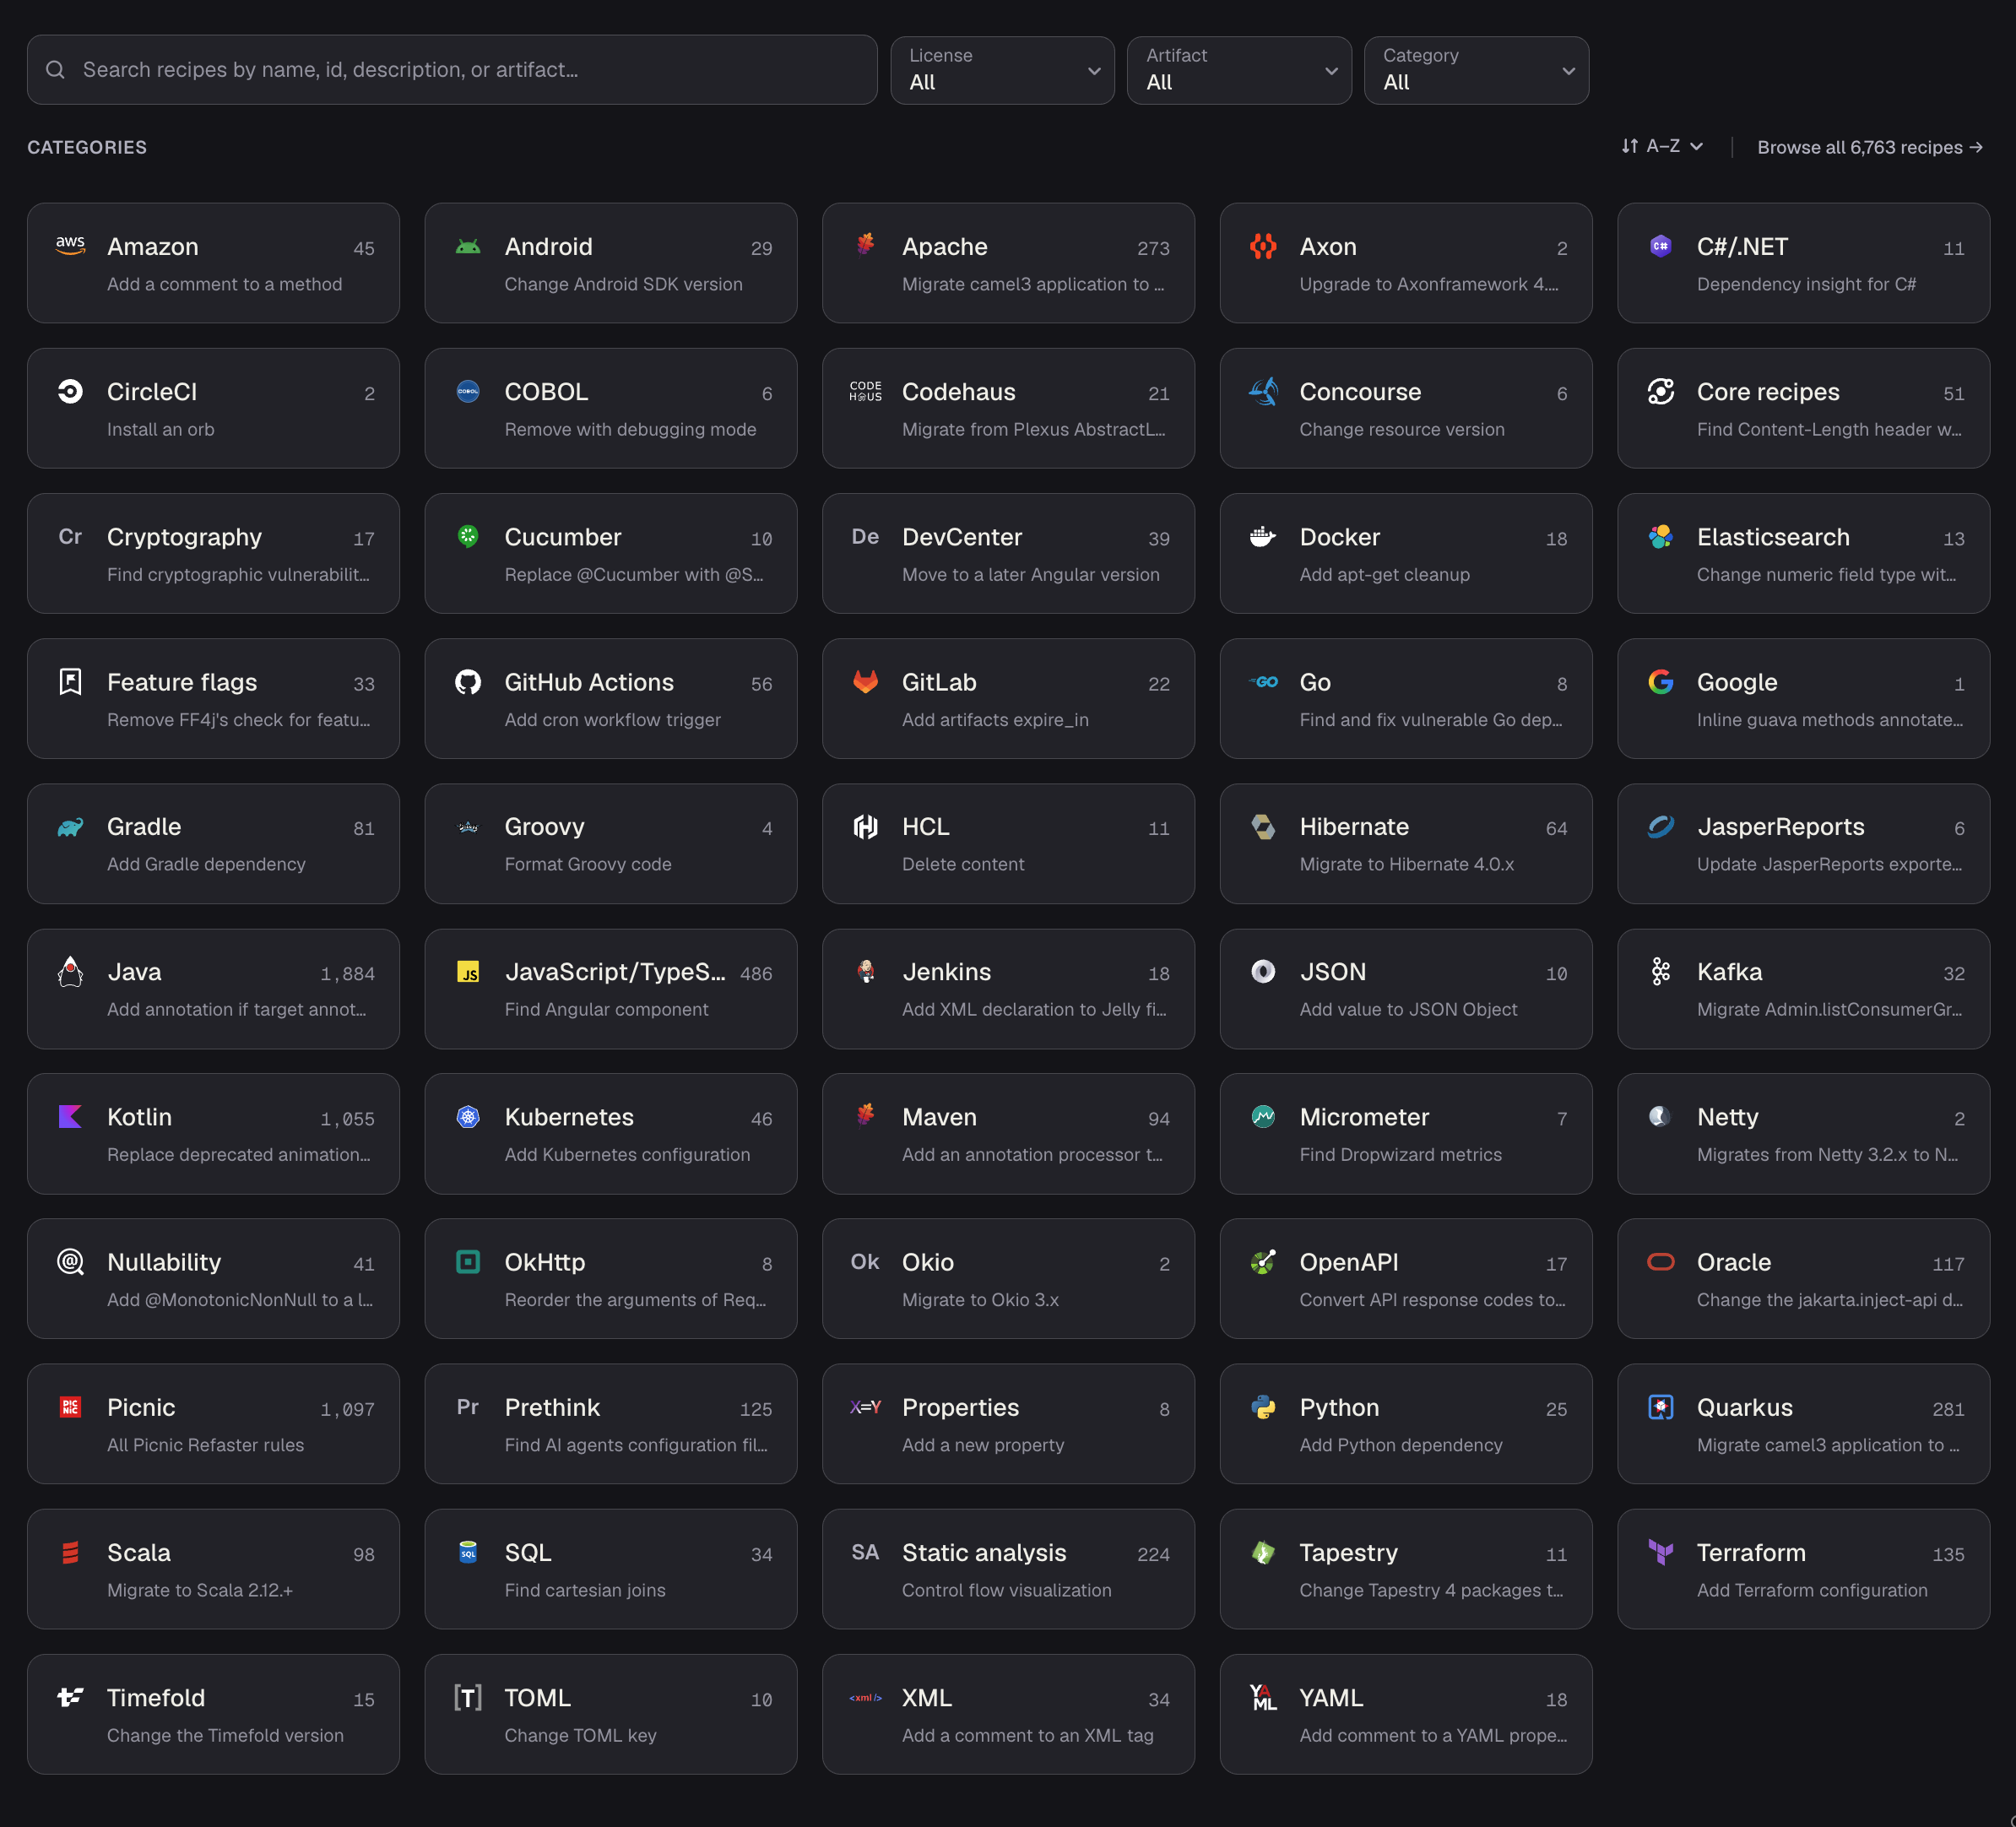Viewport: 2016px width, 1827px height.
Task: Click the CircleCI logo icon
Action: coord(70,391)
